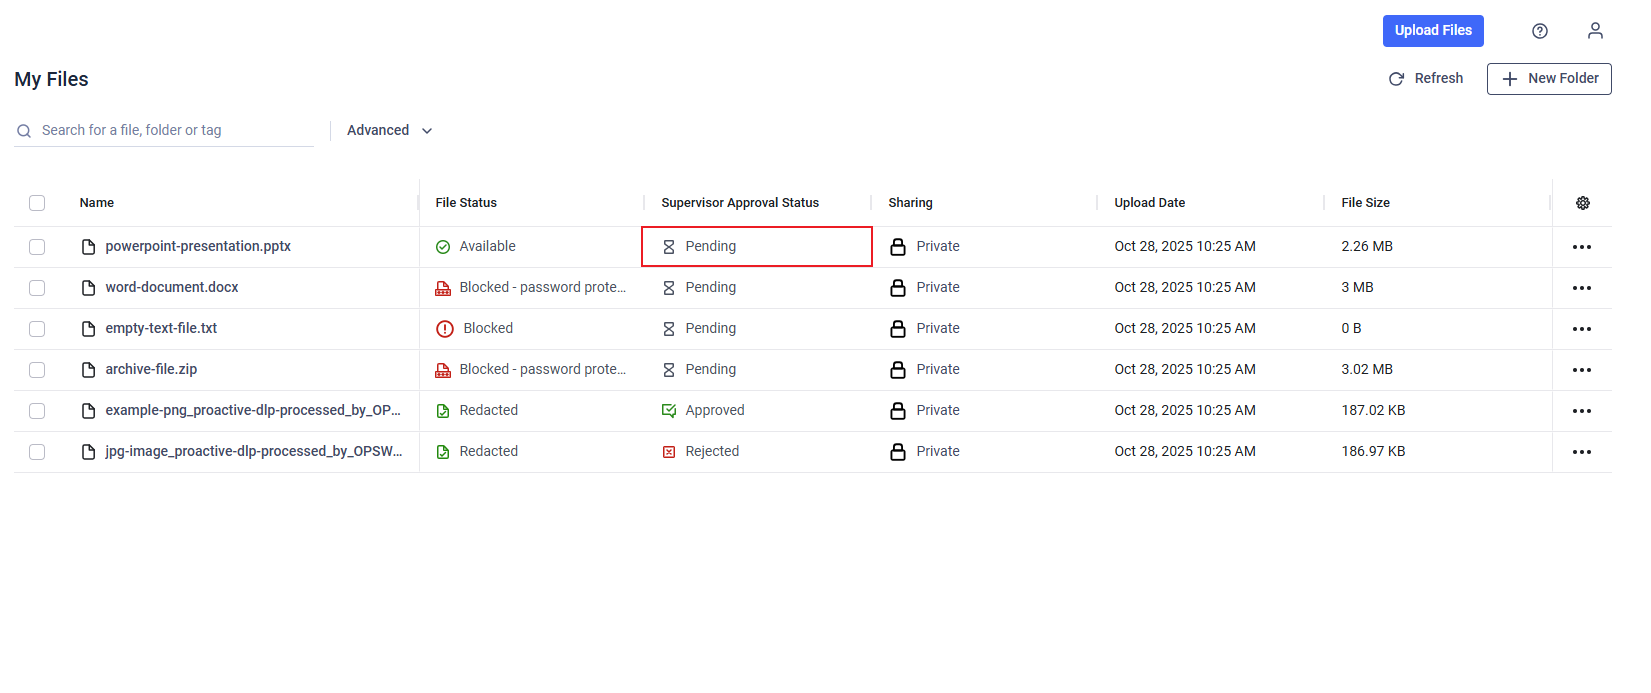Image resolution: width=1651 pixels, height=693 pixels.
Task: Click the green Available status check icon
Action: click(443, 247)
